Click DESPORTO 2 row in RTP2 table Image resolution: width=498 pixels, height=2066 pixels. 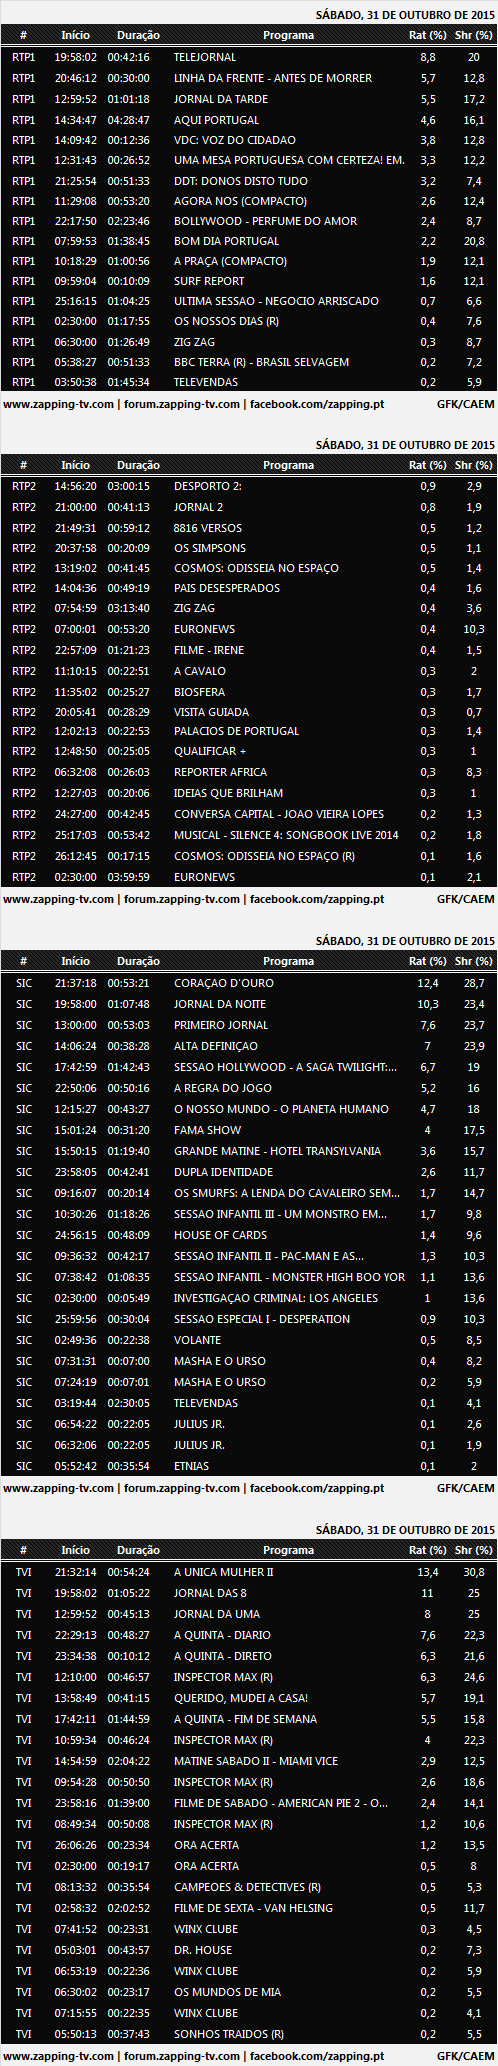(x=249, y=486)
